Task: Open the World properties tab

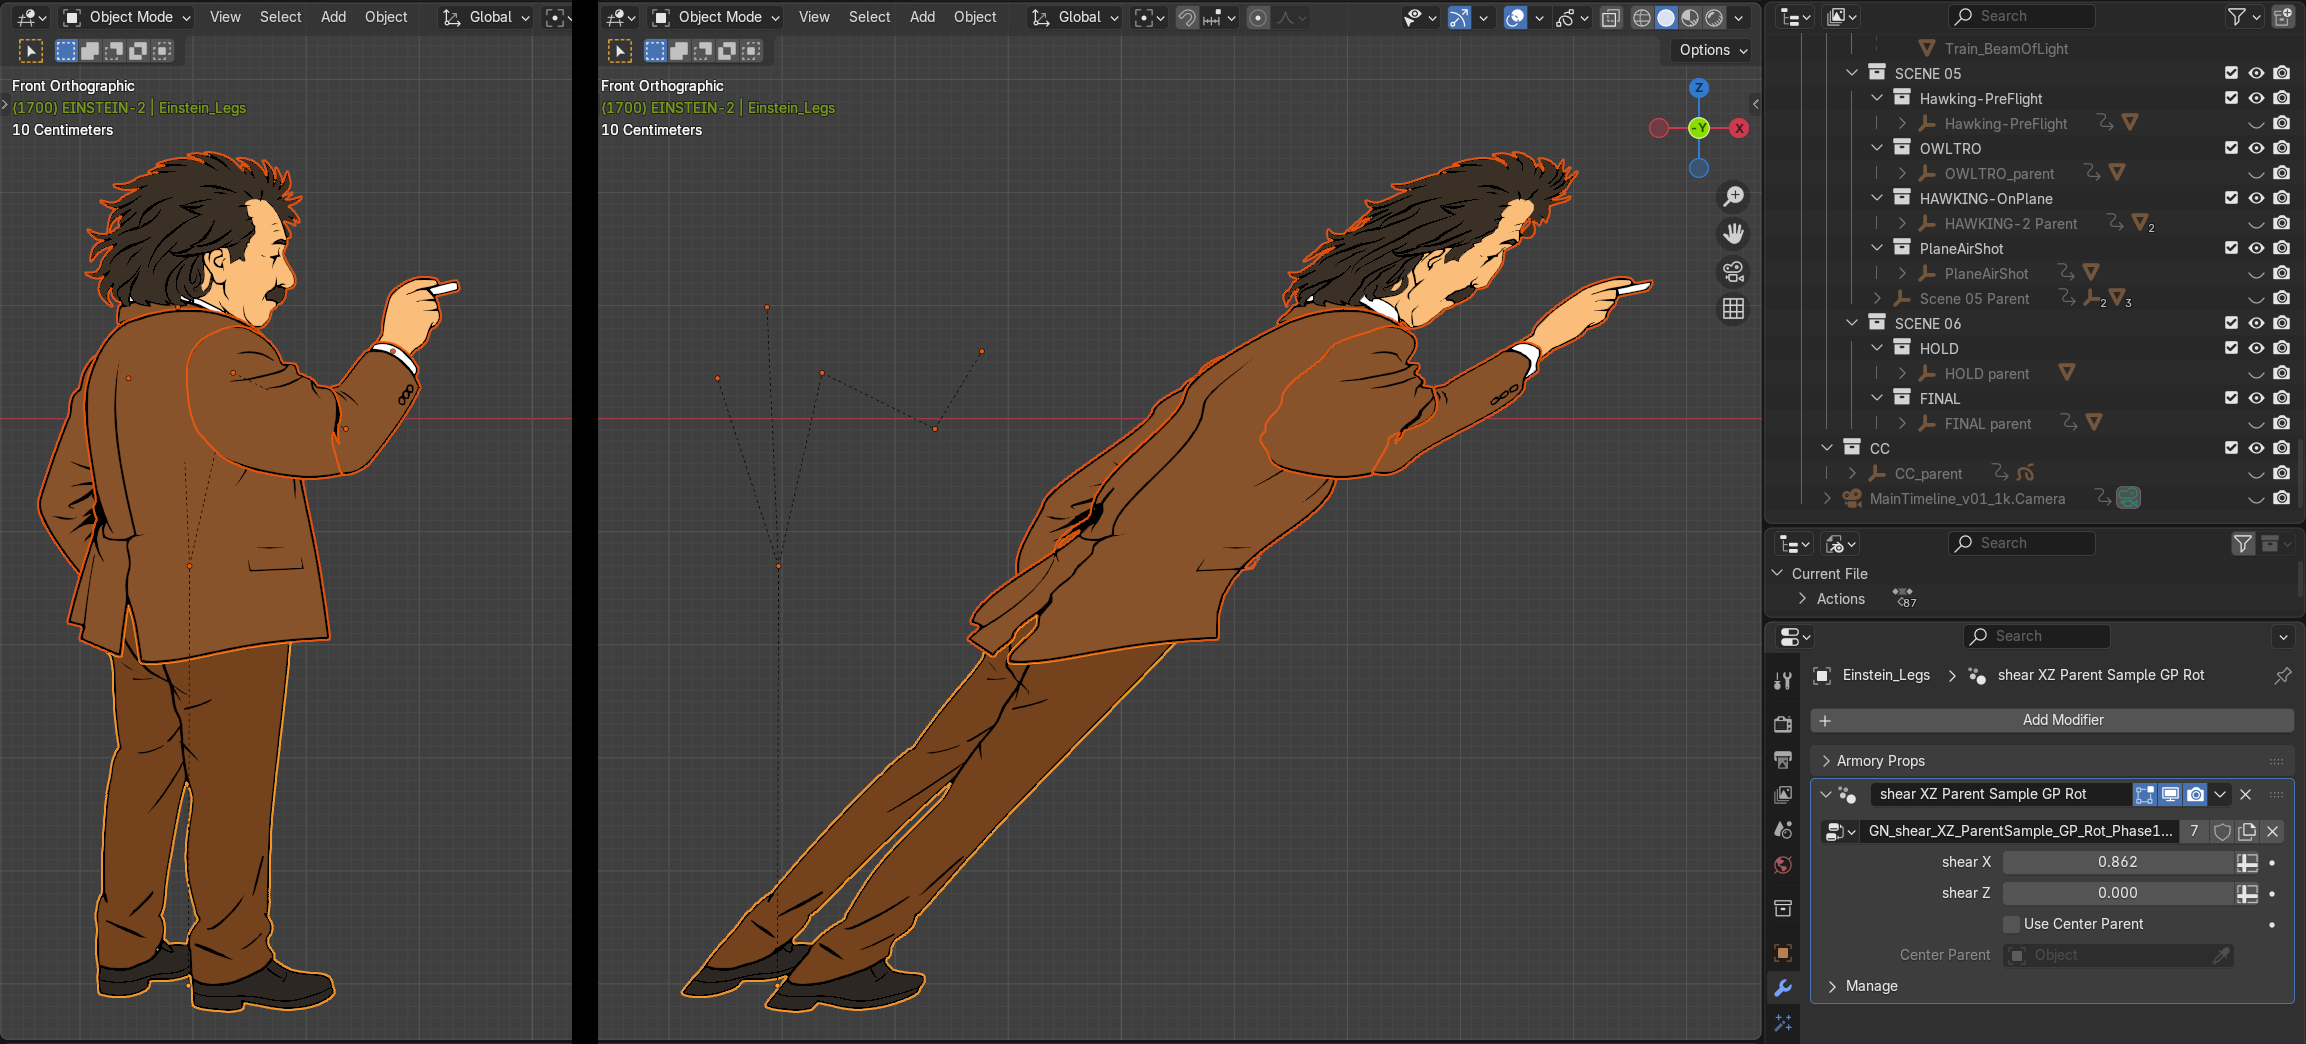Action: [x=1782, y=865]
